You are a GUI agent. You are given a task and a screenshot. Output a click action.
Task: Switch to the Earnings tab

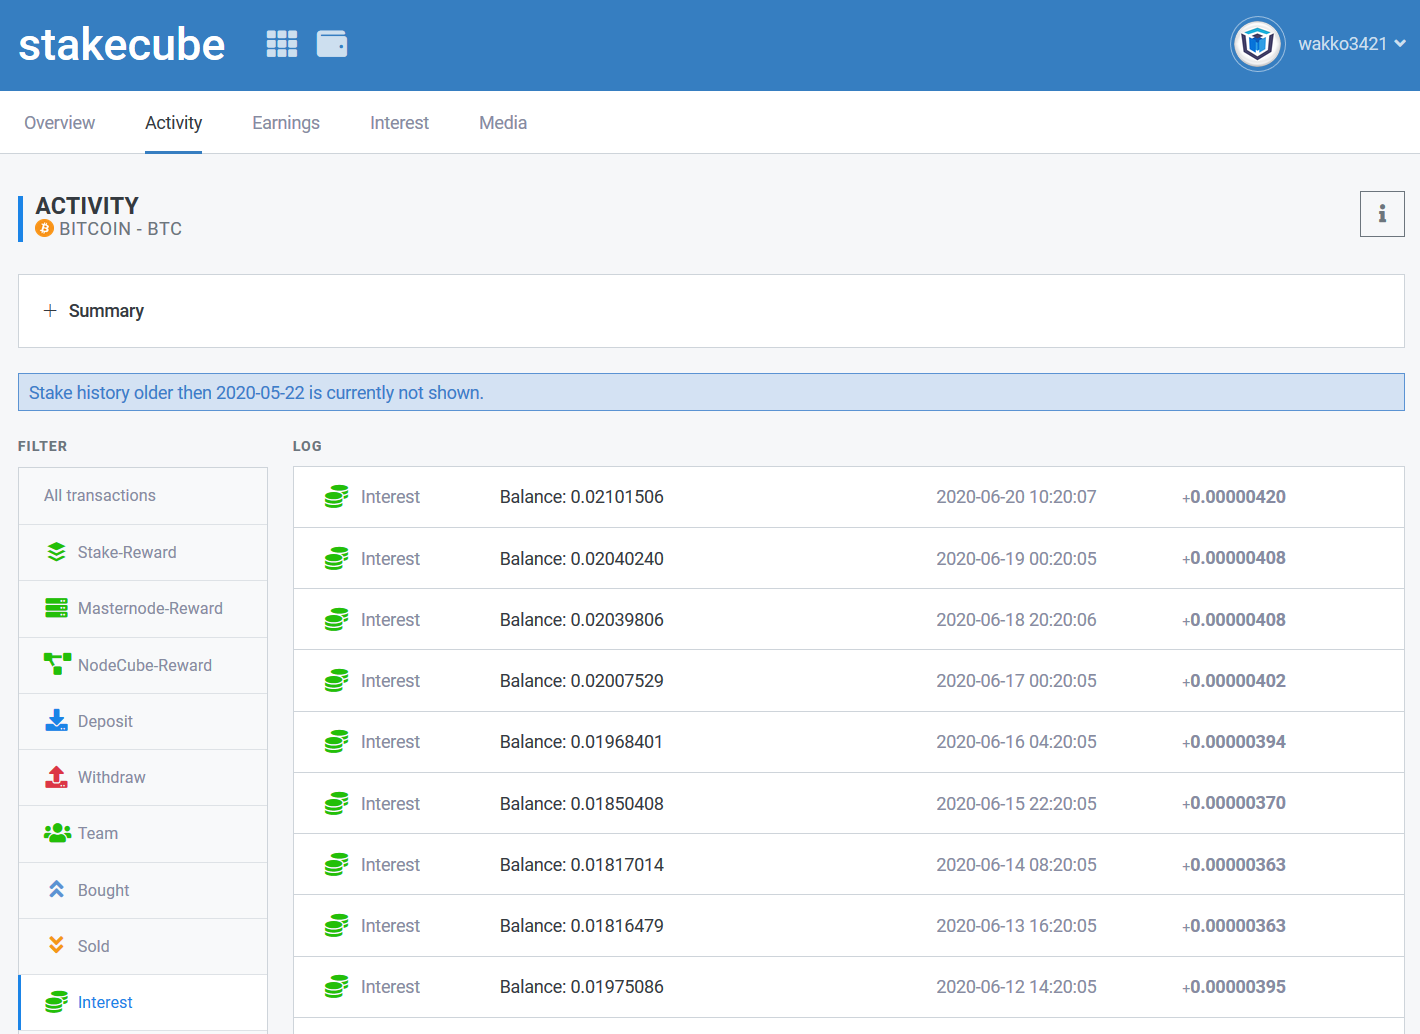pos(286,123)
